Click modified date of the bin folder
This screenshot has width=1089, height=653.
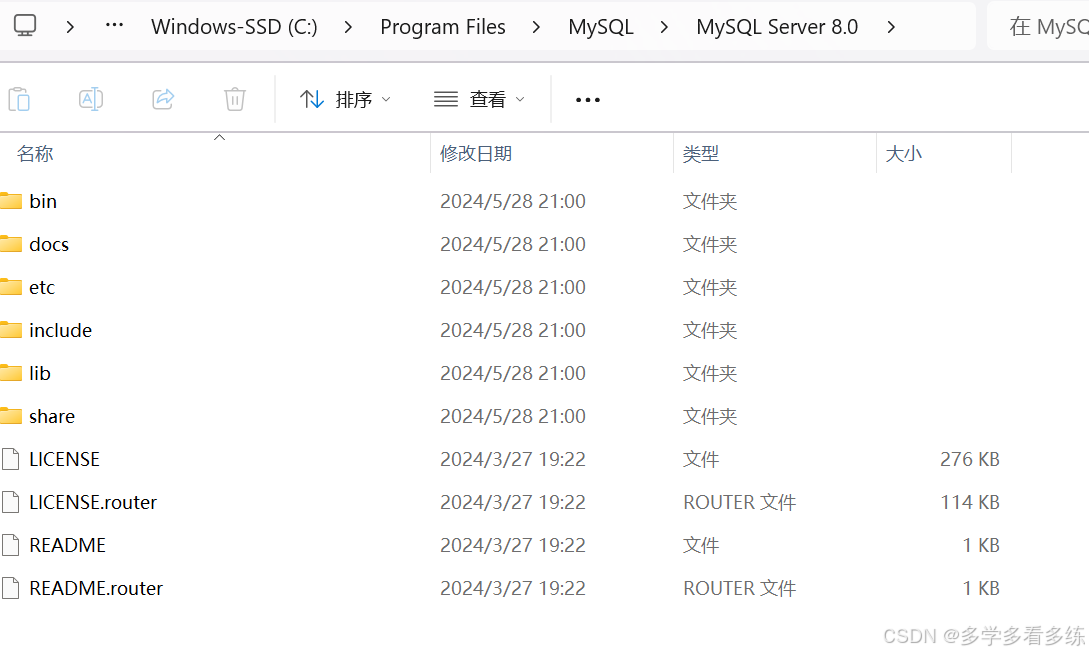(x=513, y=201)
